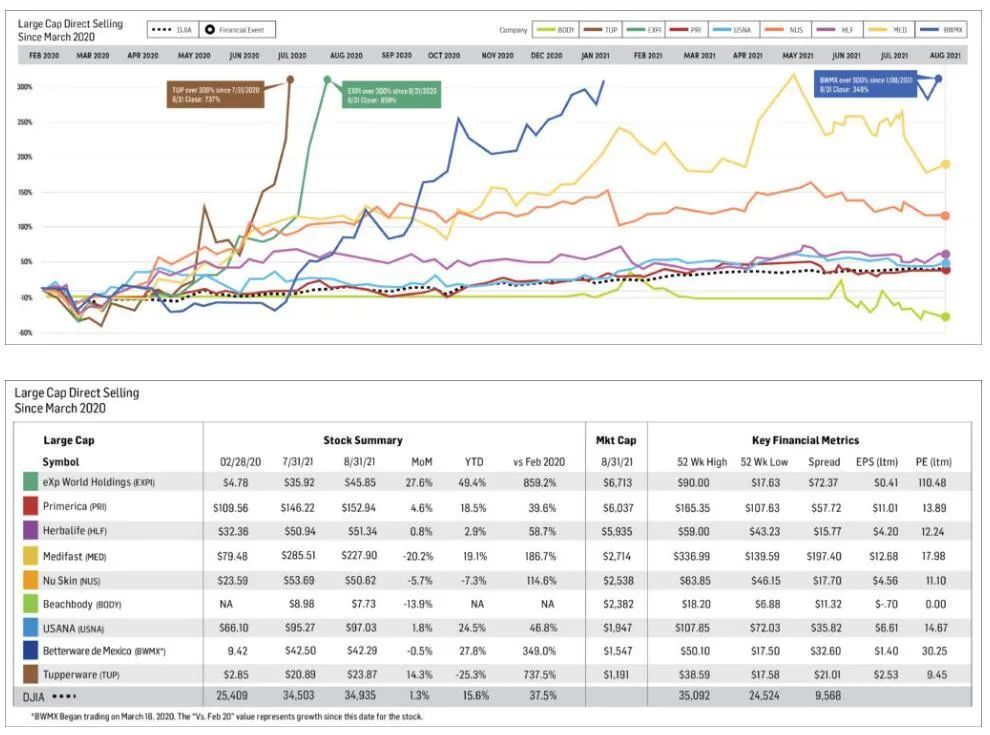Click the DJIA 34,935 value
The image size is (990, 735).
pos(360,695)
